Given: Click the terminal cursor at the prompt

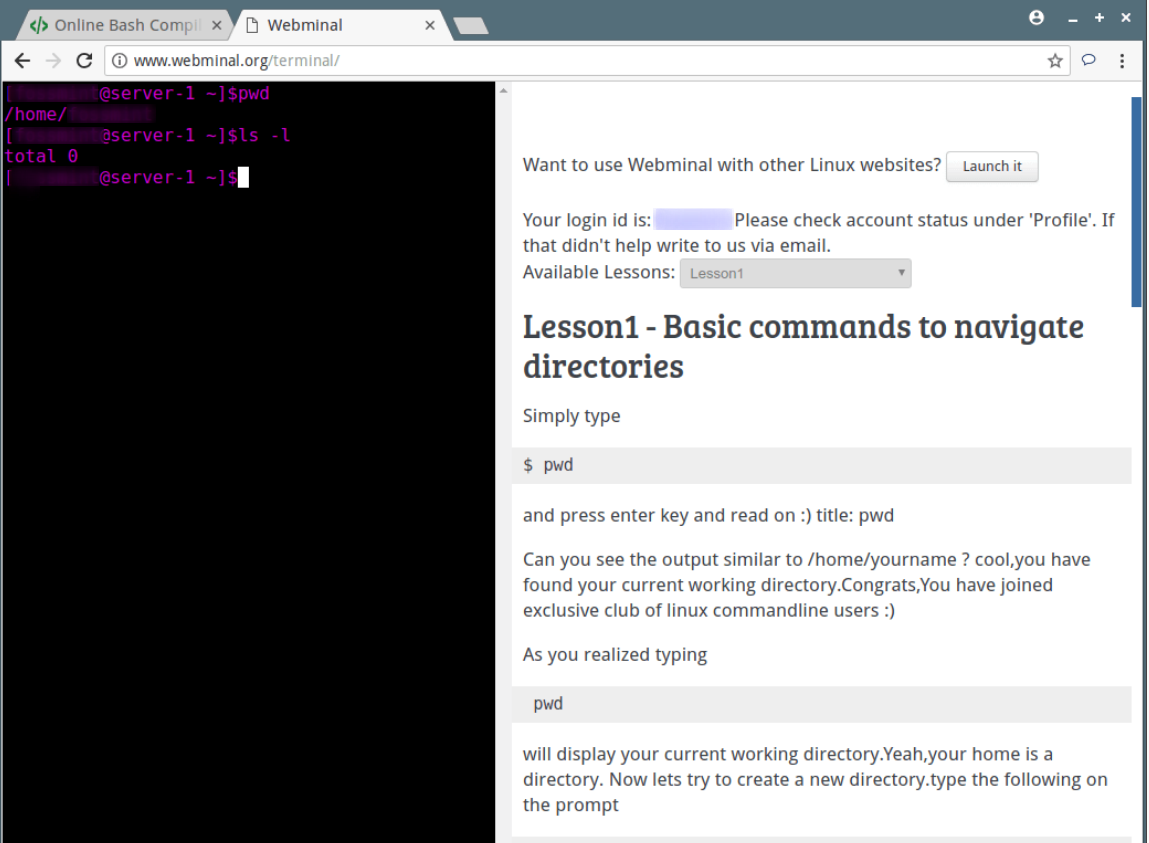Looking at the screenshot, I should [x=243, y=178].
